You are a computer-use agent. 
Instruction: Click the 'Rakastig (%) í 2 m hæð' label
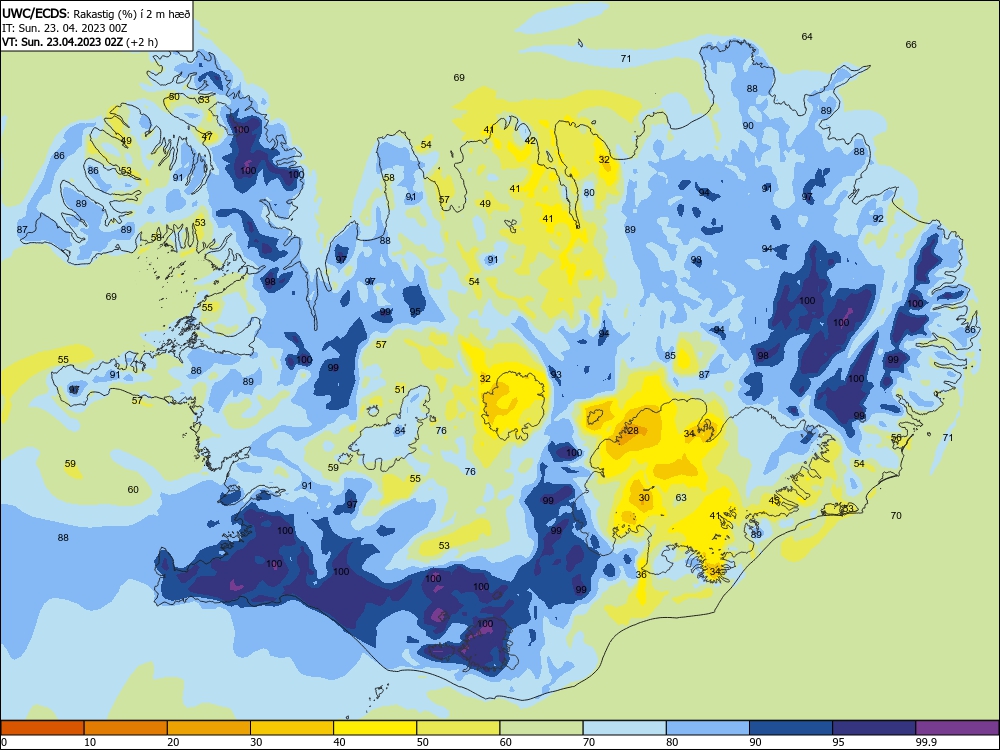point(131,13)
